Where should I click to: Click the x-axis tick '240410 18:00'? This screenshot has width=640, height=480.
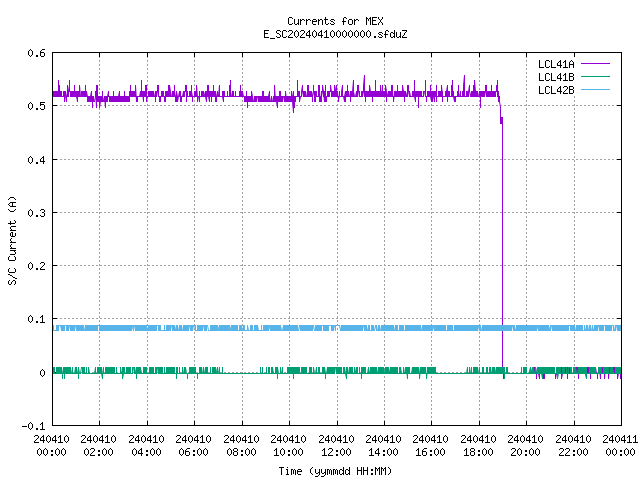pos(478,445)
